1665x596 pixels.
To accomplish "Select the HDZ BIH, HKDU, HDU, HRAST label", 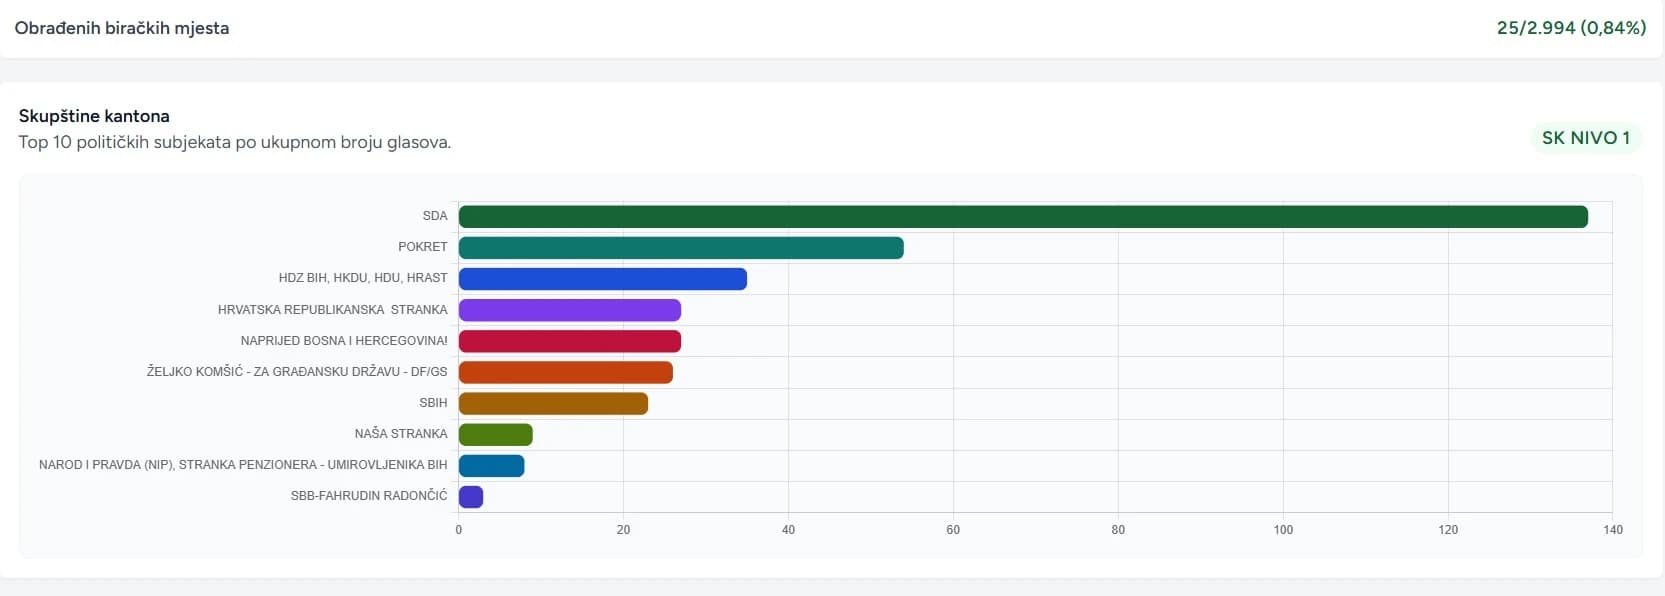I will [363, 278].
